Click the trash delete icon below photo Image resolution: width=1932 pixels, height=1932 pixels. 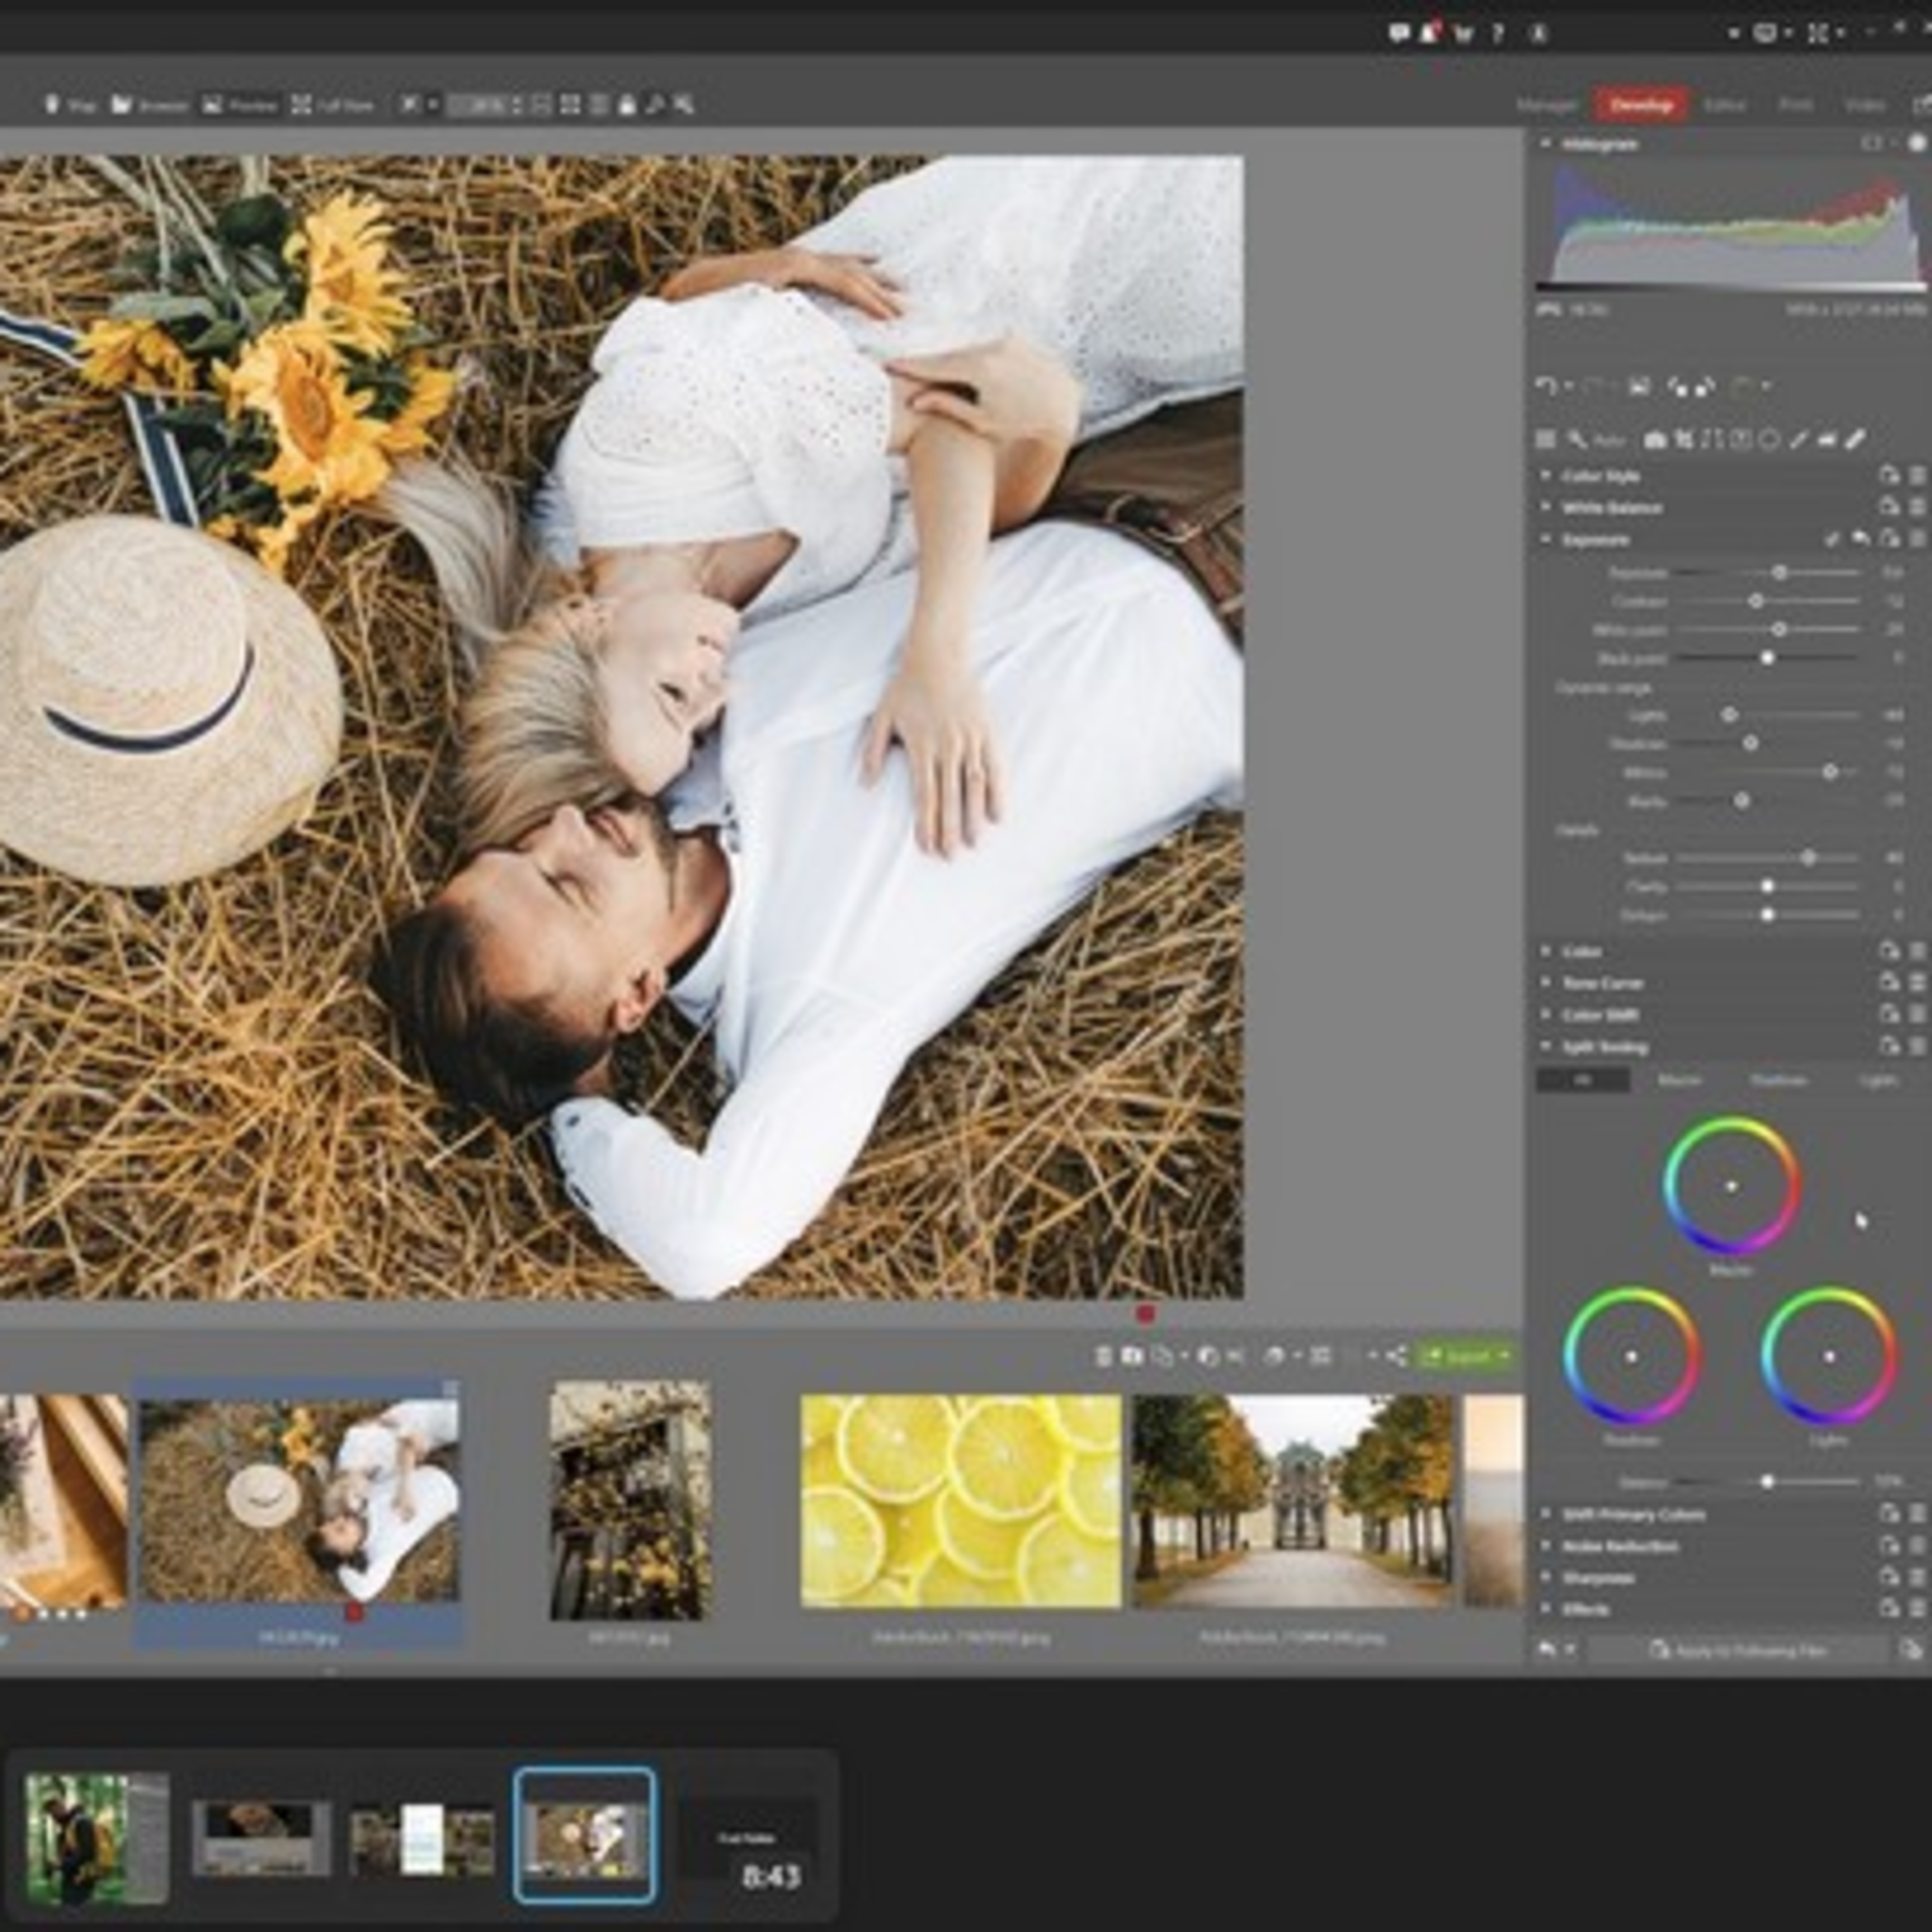pos(1103,1356)
